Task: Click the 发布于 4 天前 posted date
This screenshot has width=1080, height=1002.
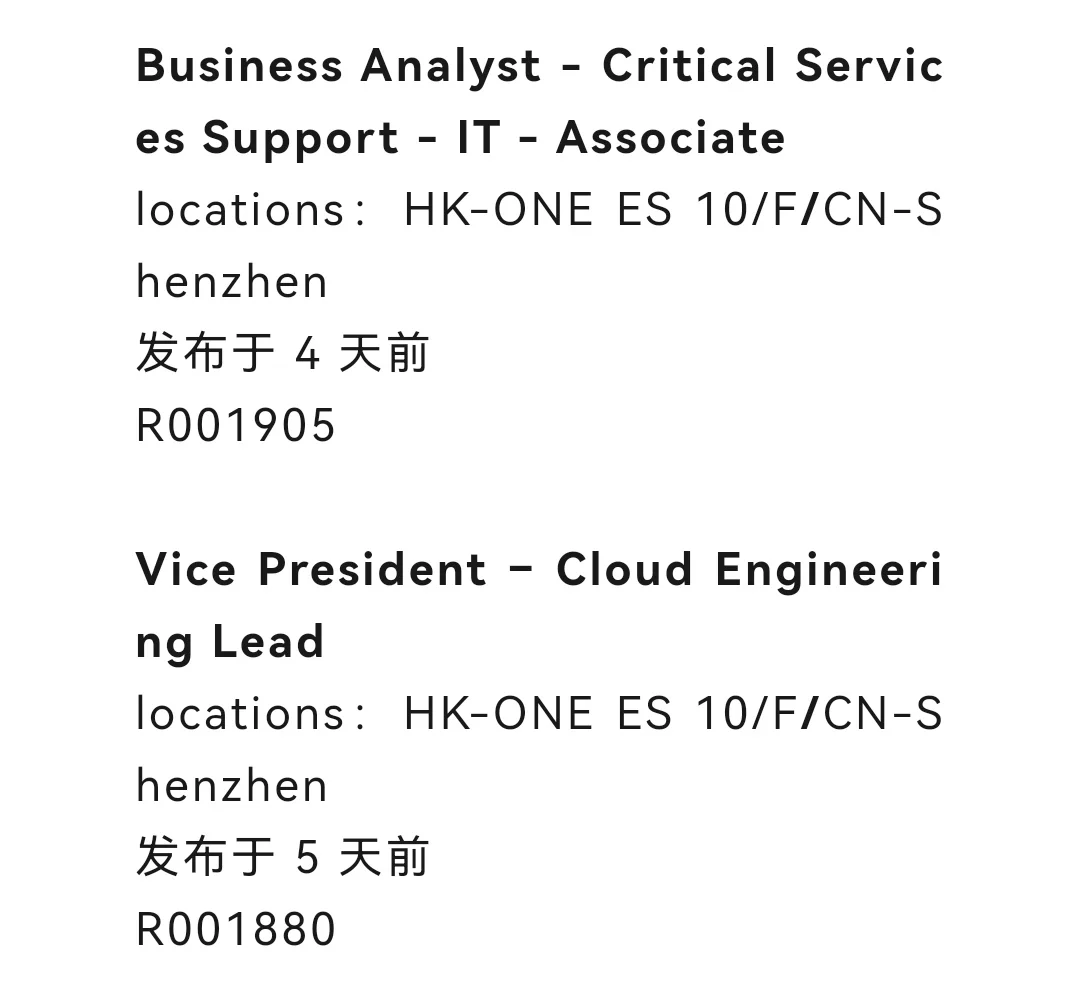Action: click(x=282, y=353)
